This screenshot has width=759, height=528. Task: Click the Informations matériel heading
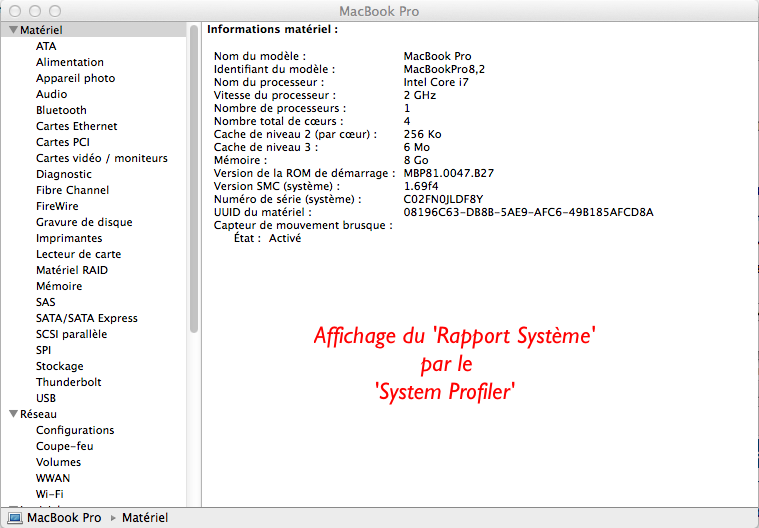[x=273, y=30]
